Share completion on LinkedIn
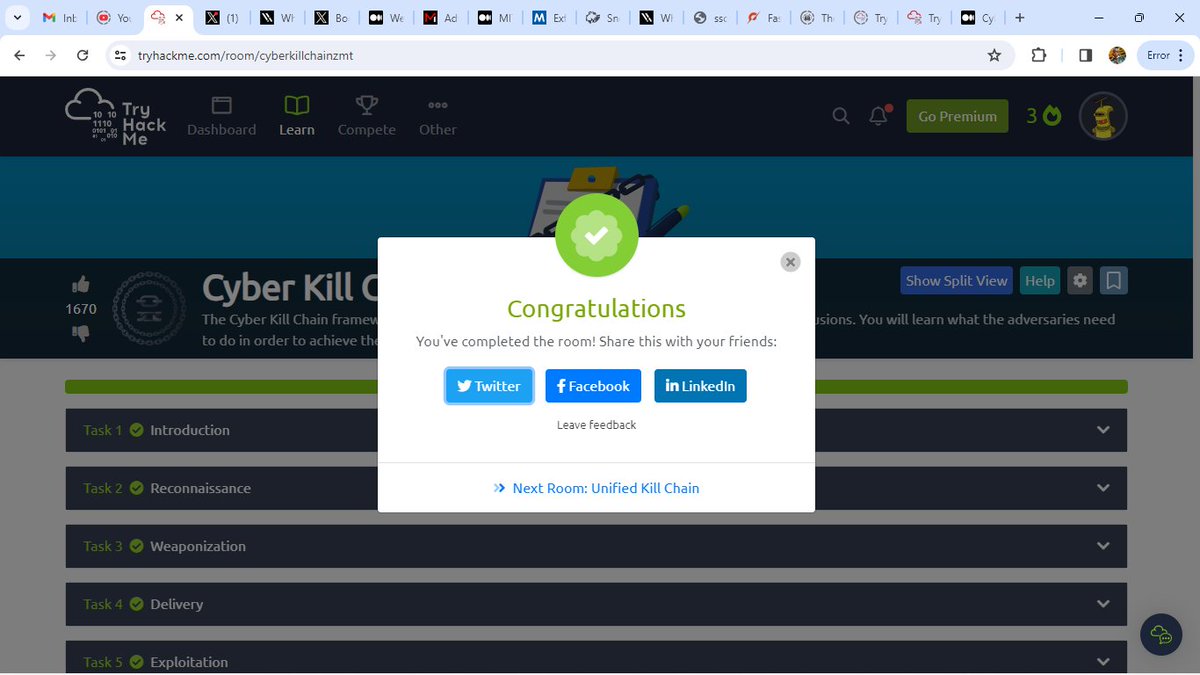The width and height of the screenshot is (1200, 675). click(x=700, y=386)
